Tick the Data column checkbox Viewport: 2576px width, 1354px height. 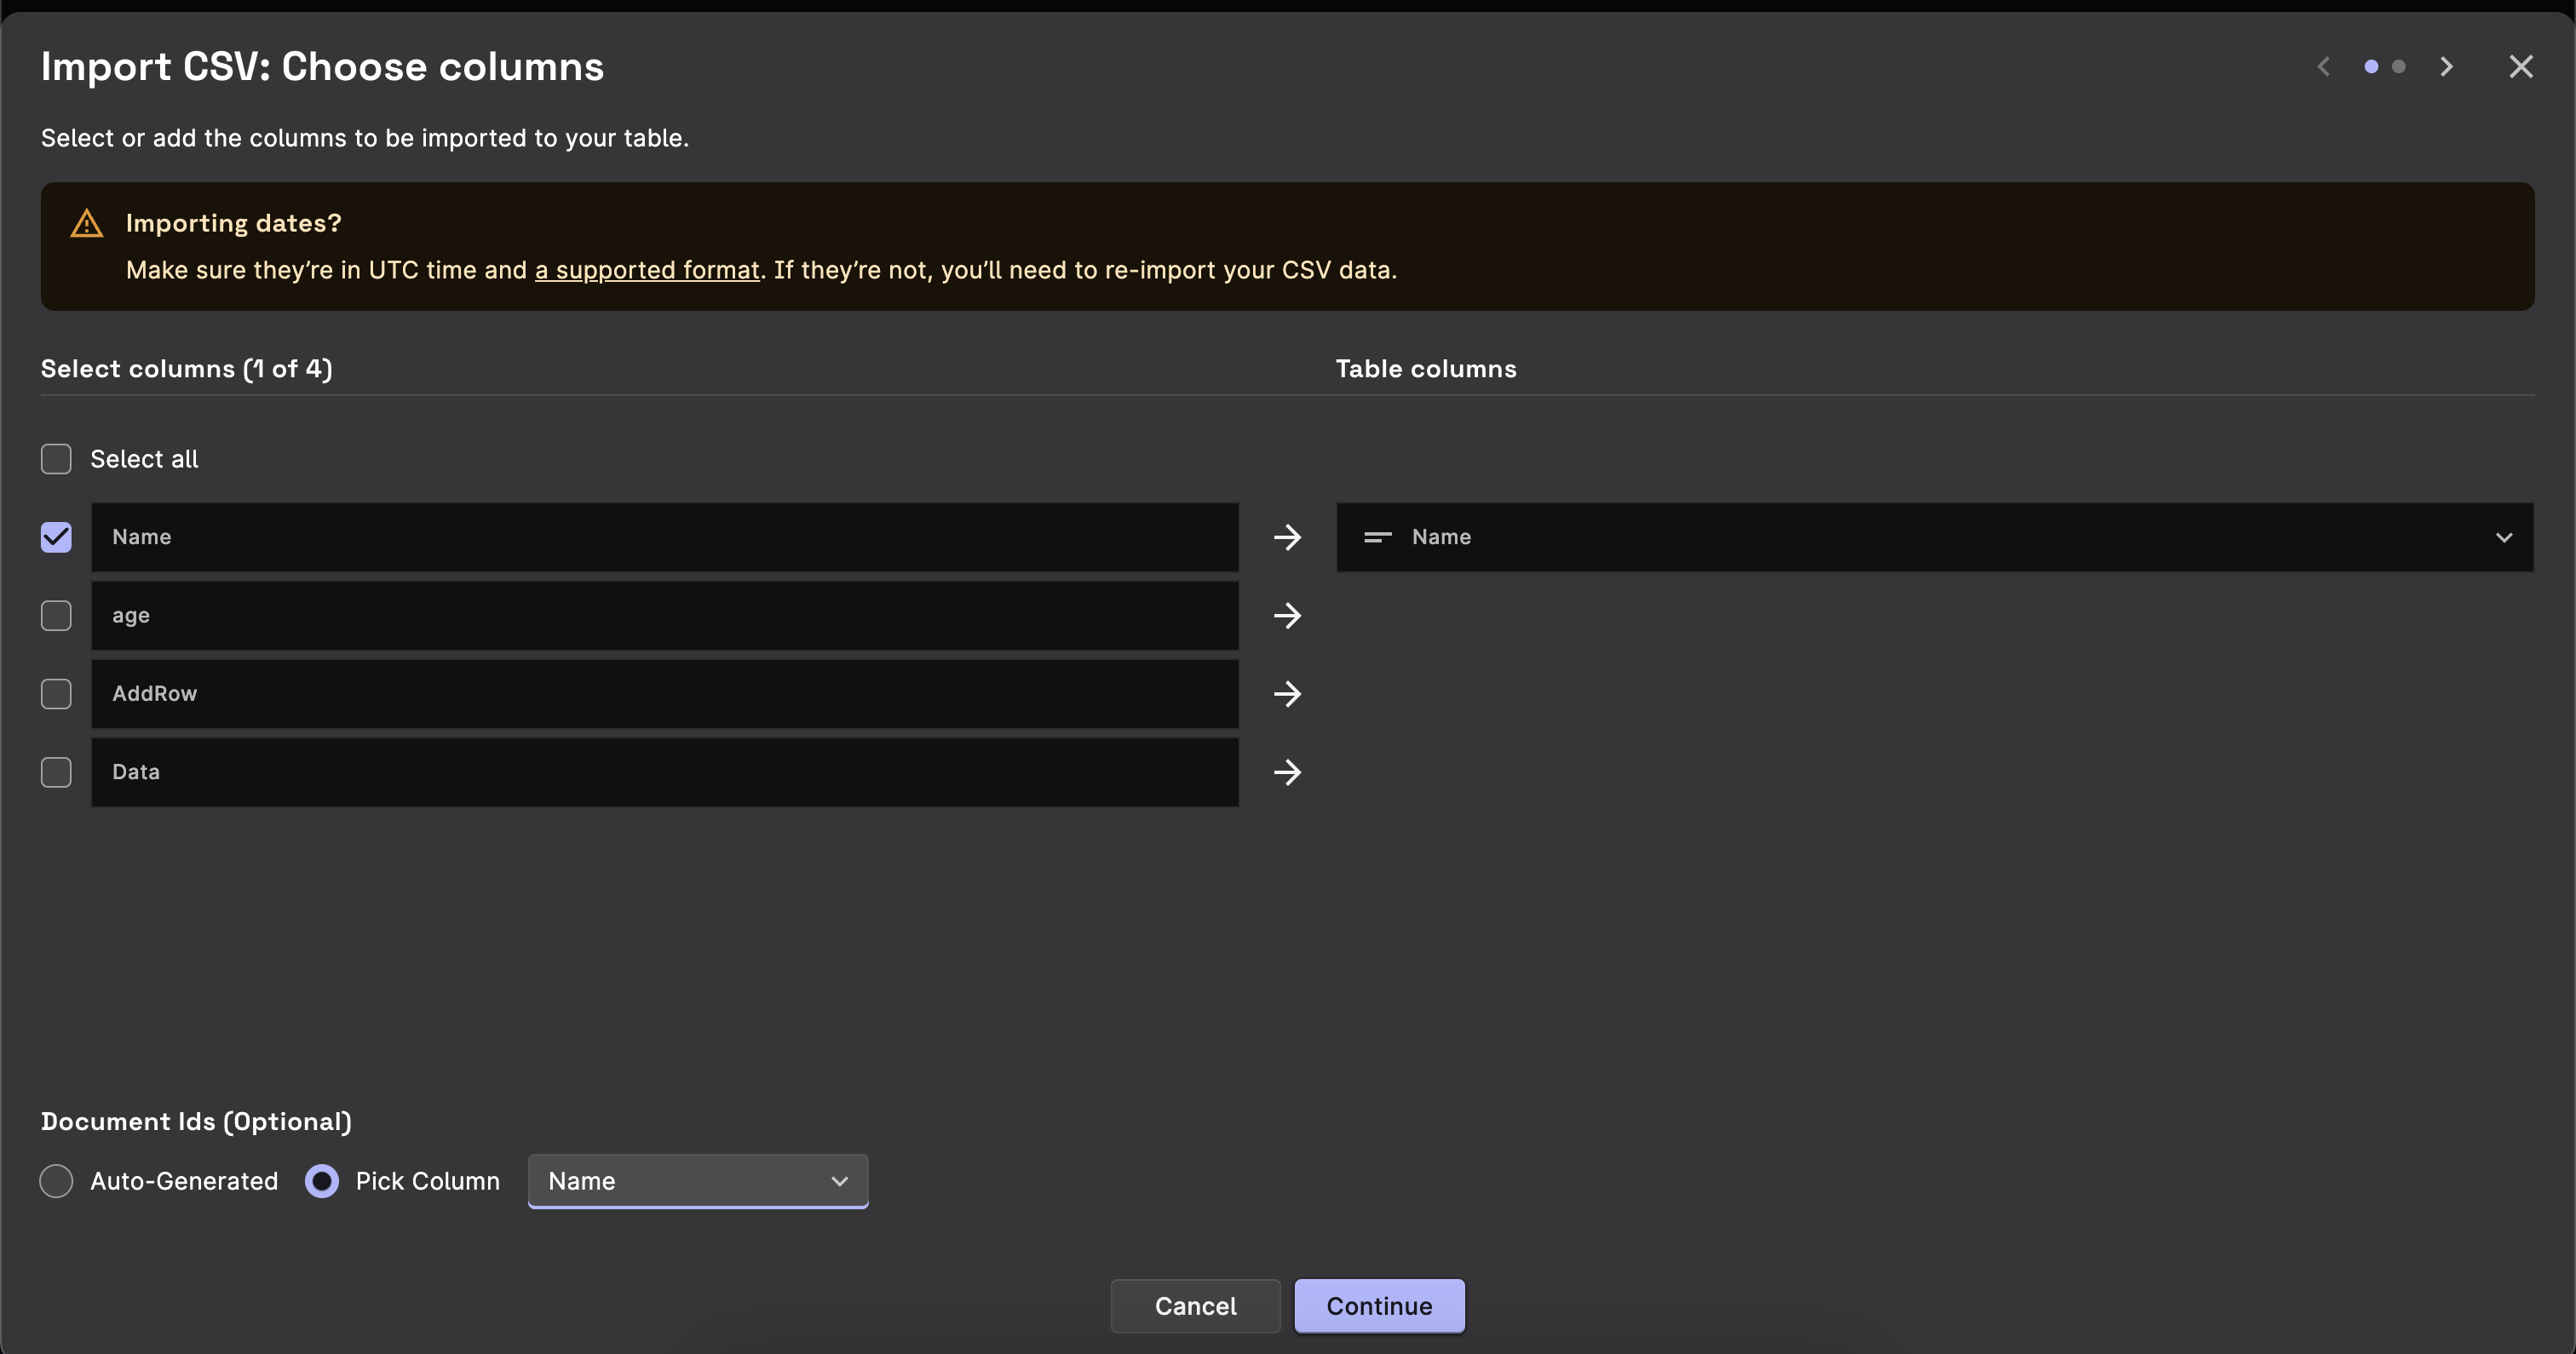[x=56, y=772]
